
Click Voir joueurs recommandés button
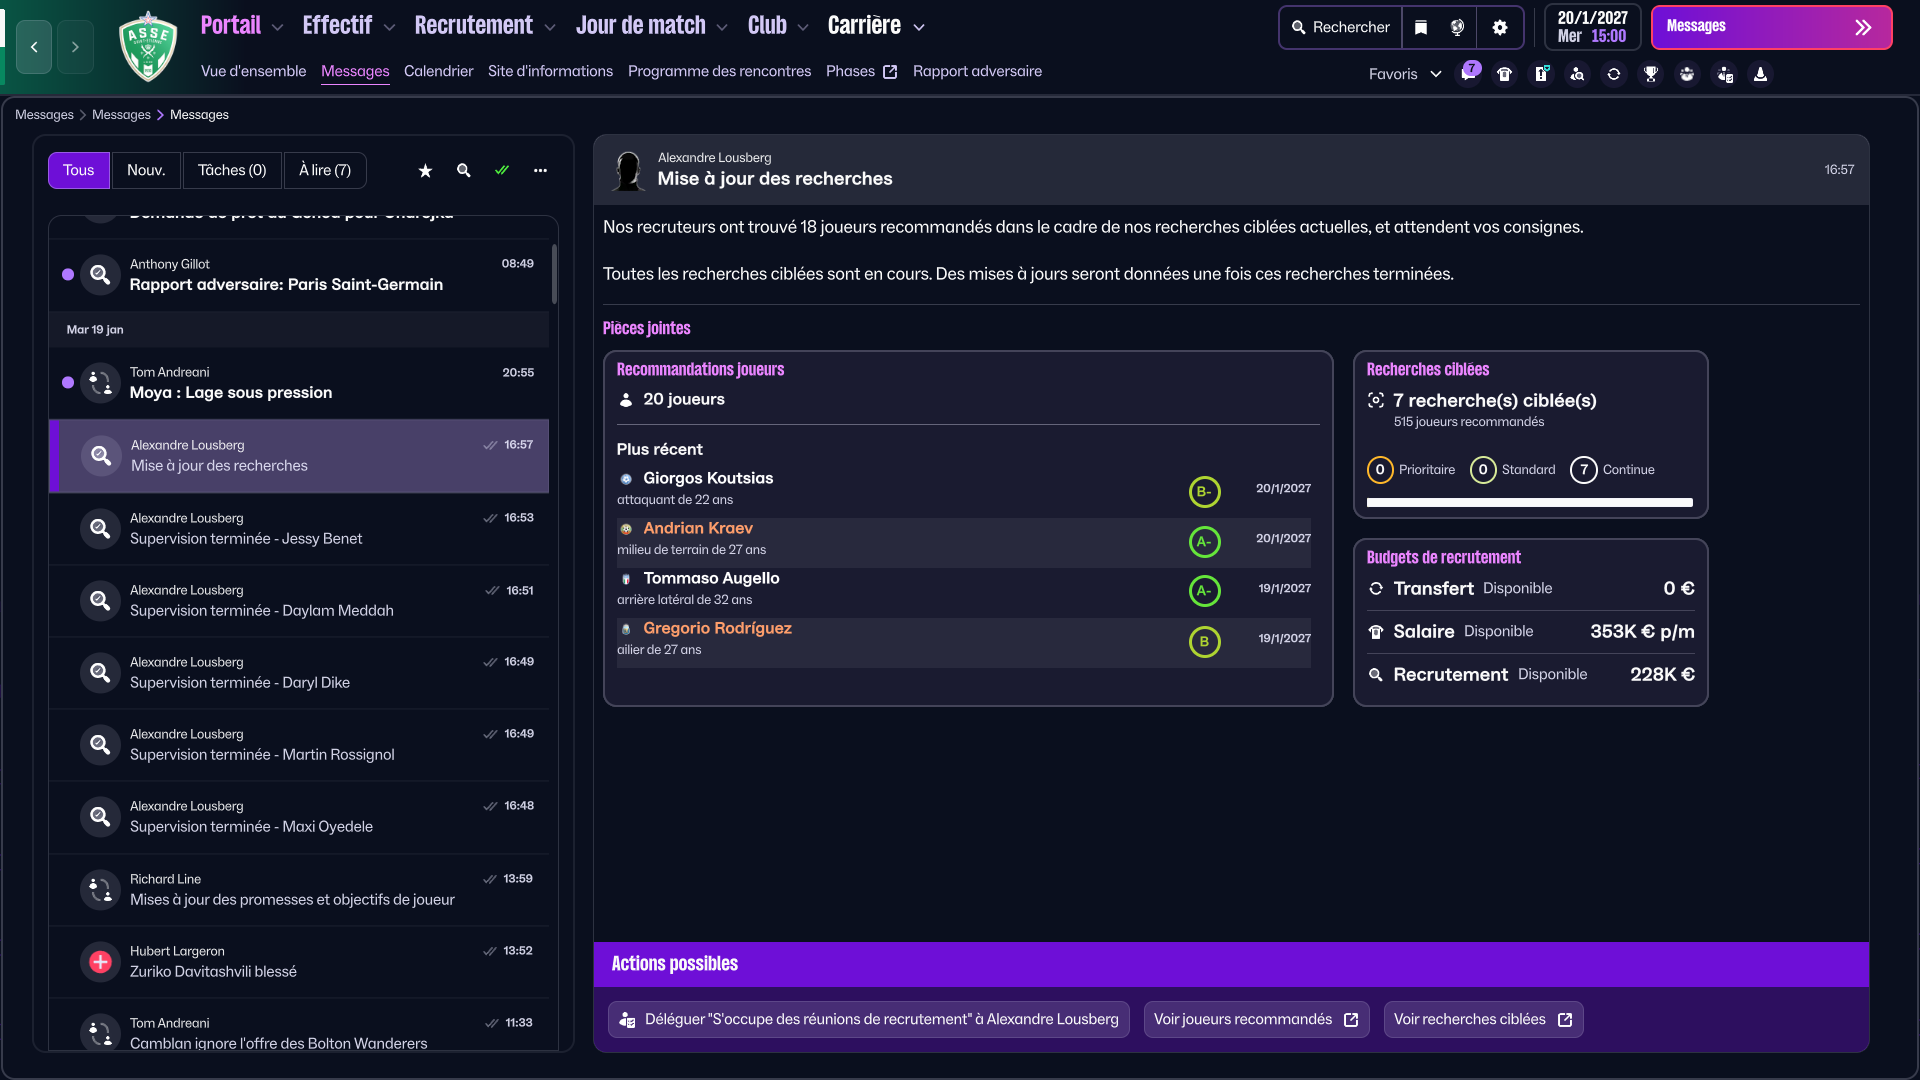[x=1255, y=1019]
